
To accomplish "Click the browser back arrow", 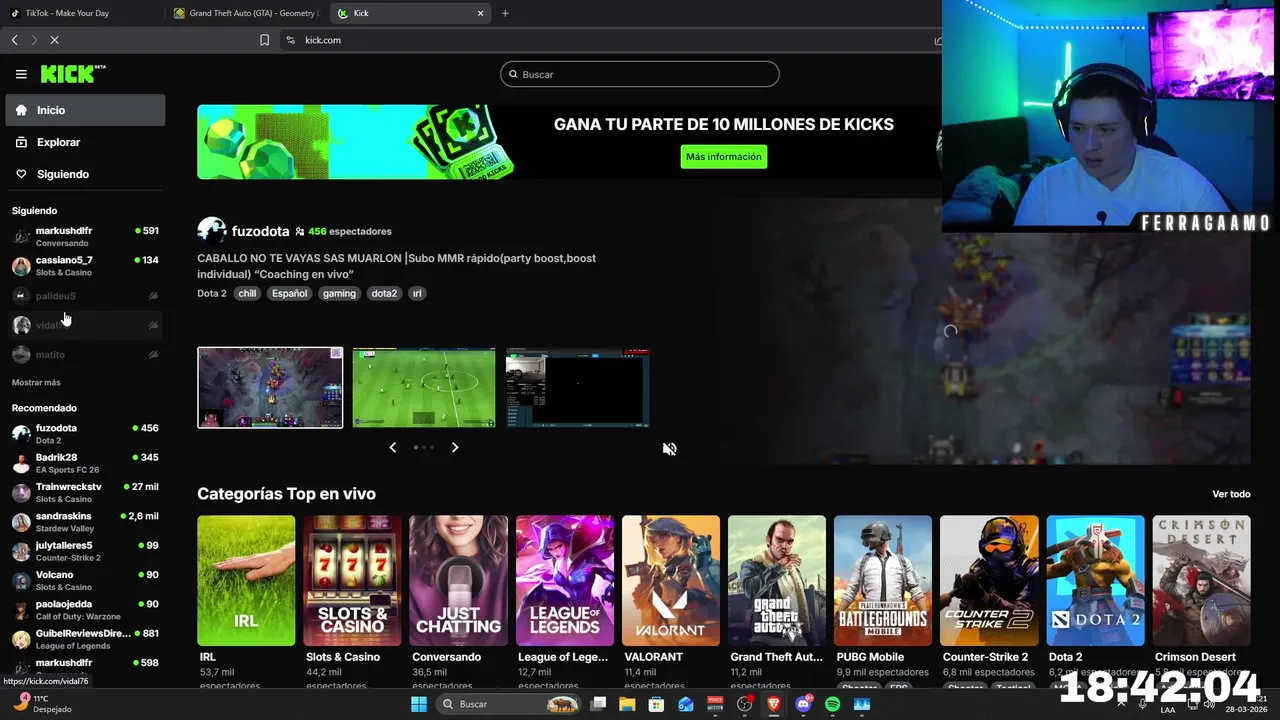I will [x=14, y=40].
